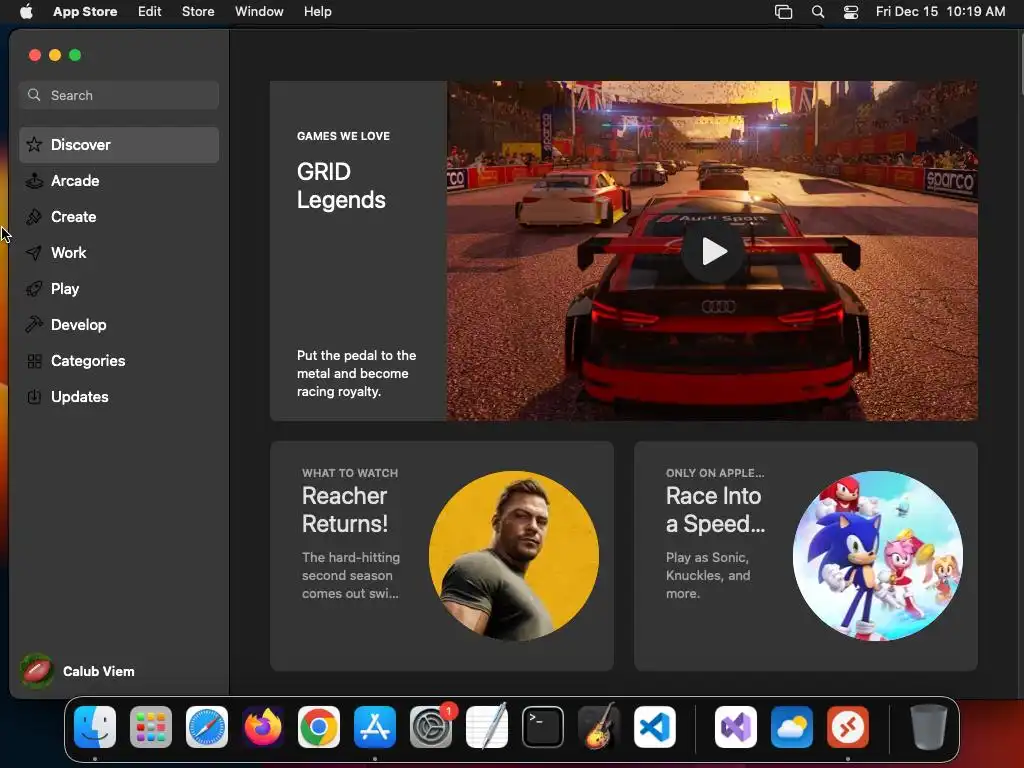Viewport: 1024px width, 768px height.
Task: Open Control Center in menu bar
Action: pyautogui.click(x=851, y=12)
